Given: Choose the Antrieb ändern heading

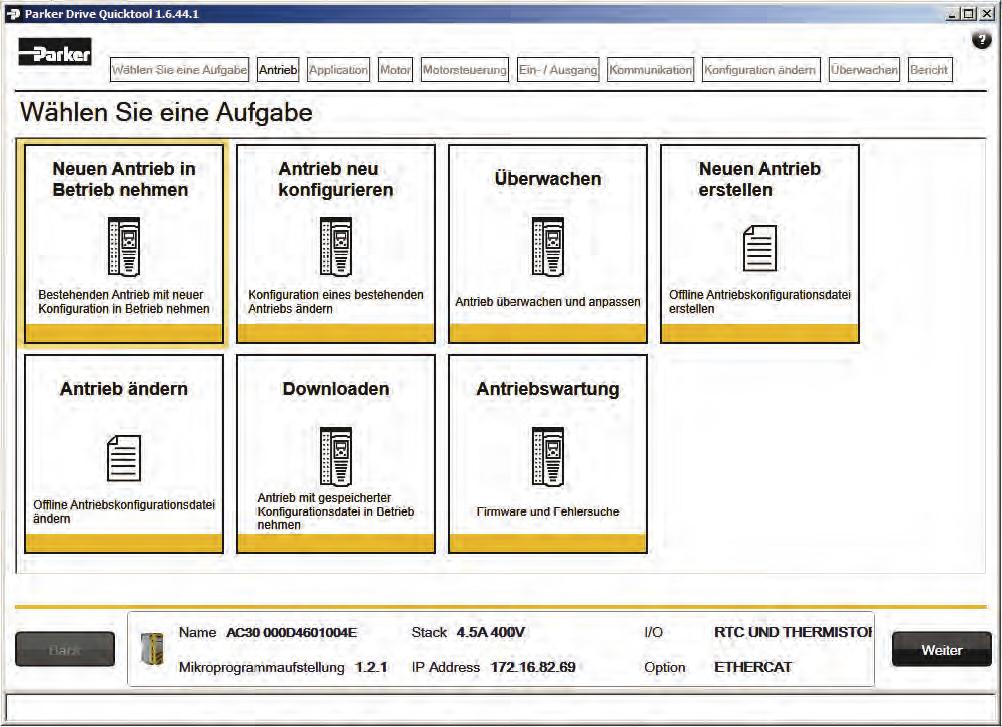Looking at the screenshot, I should point(124,389).
